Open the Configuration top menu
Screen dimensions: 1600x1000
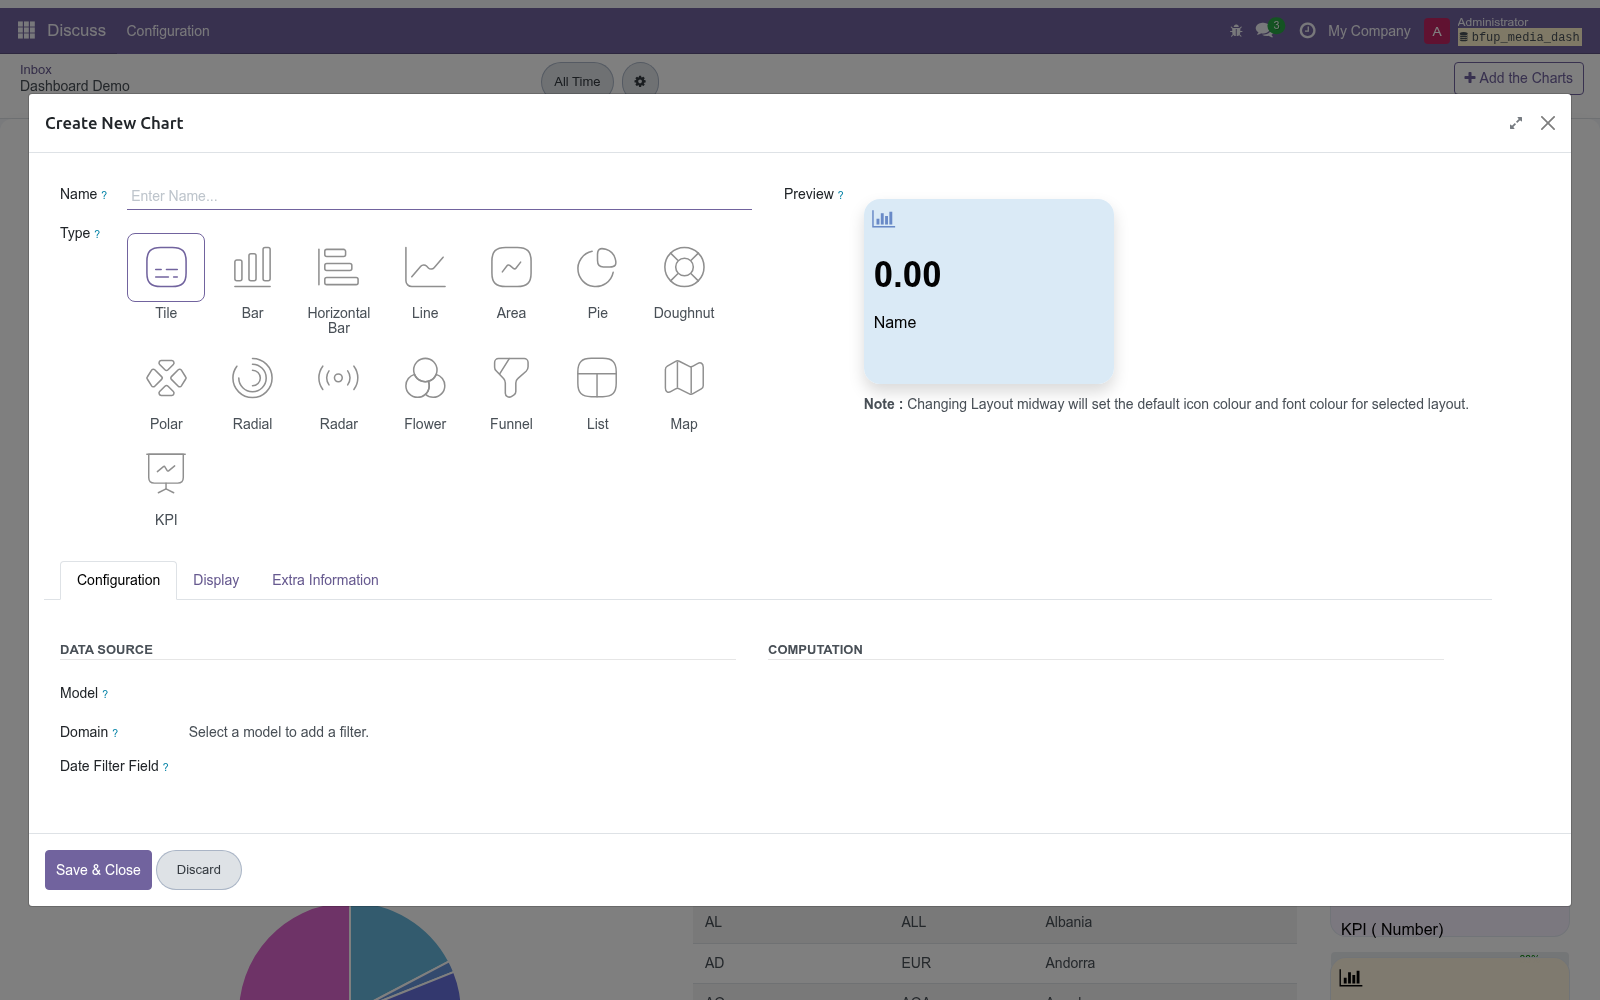(168, 31)
